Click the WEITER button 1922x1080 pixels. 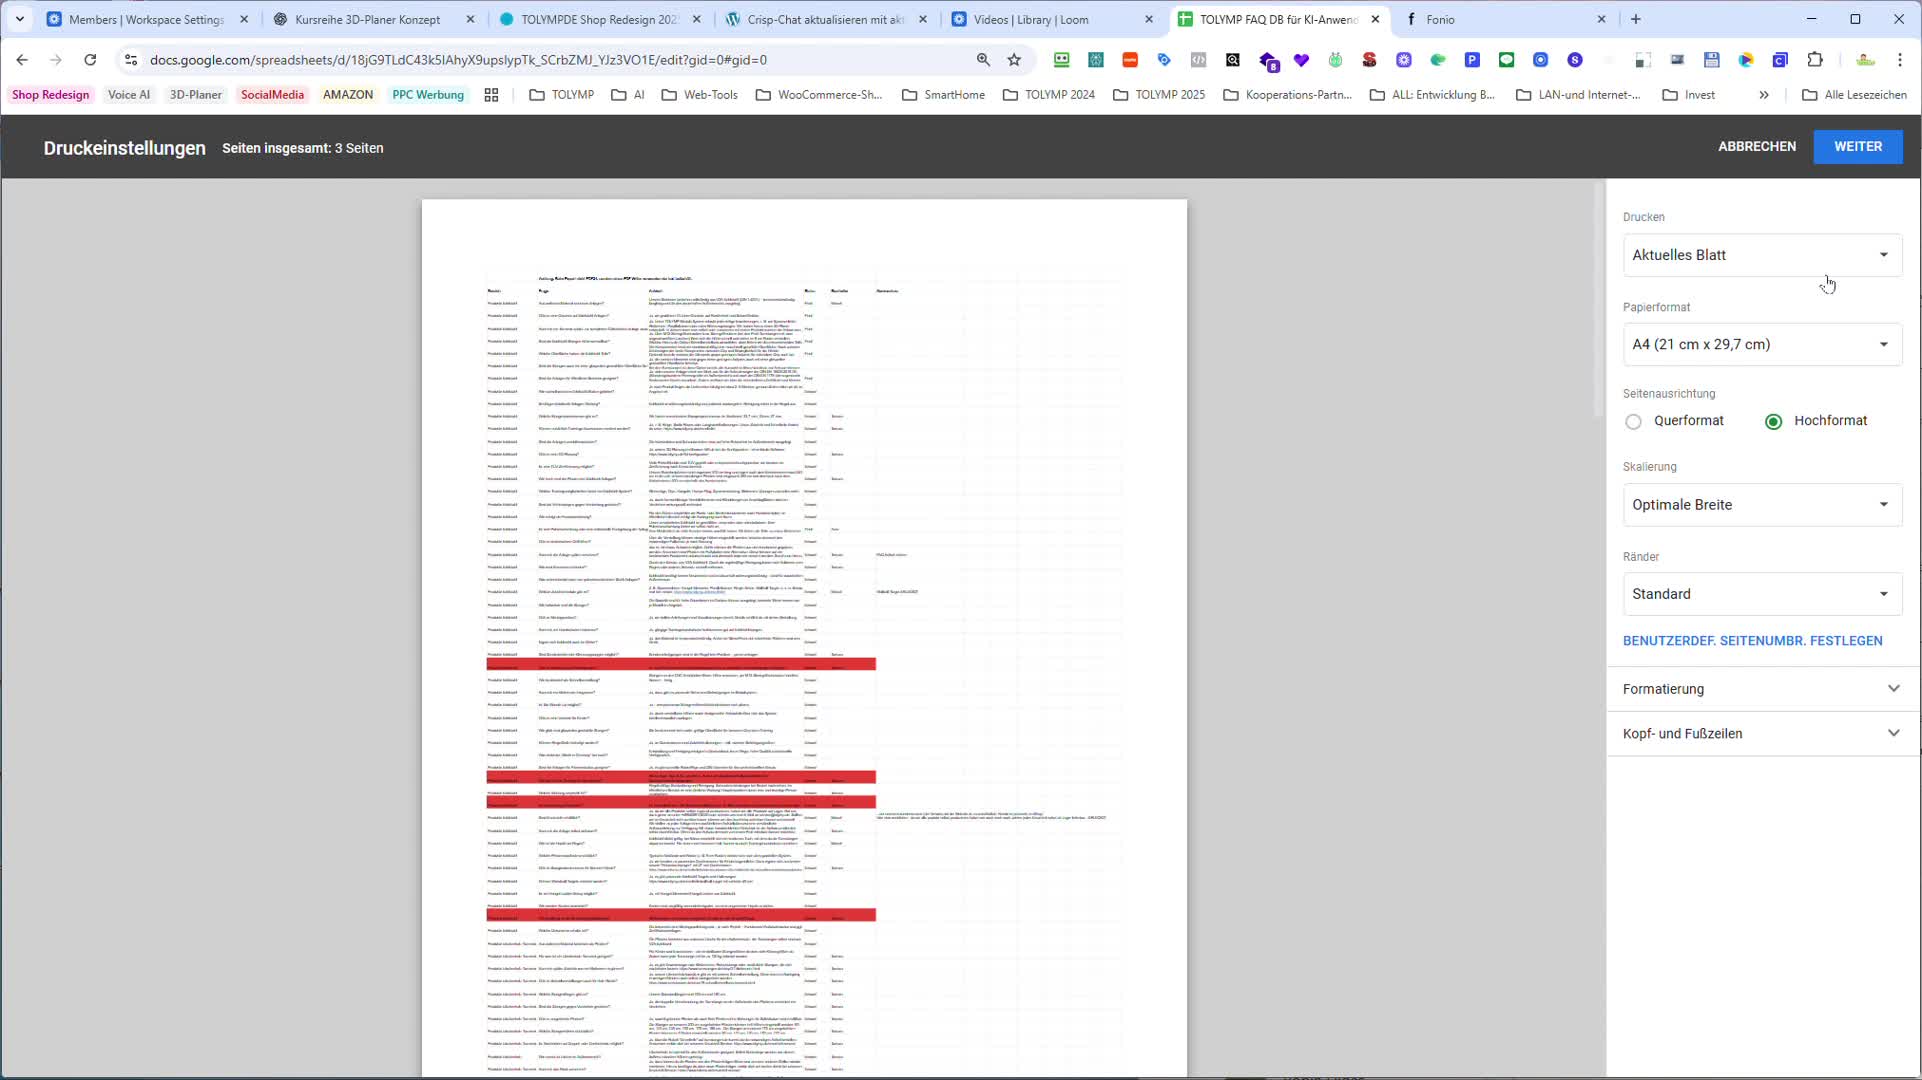(1857, 147)
